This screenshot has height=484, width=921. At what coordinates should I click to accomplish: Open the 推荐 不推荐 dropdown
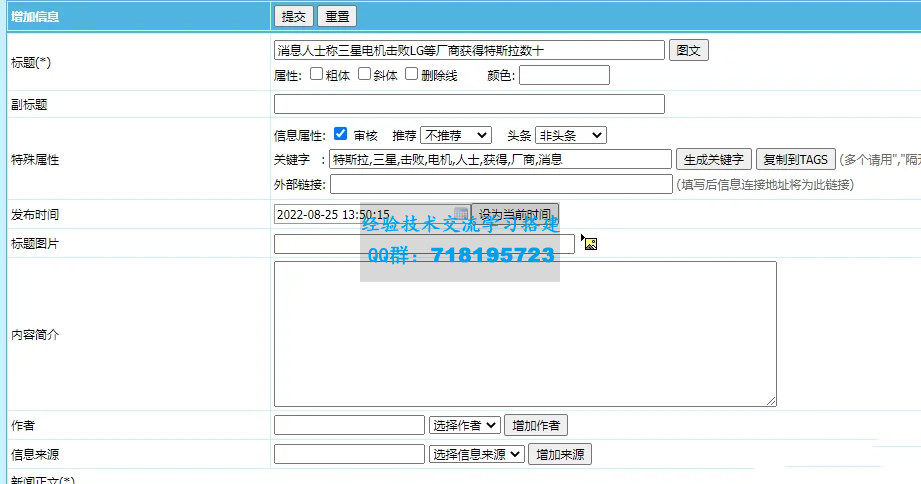coord(456,136)
